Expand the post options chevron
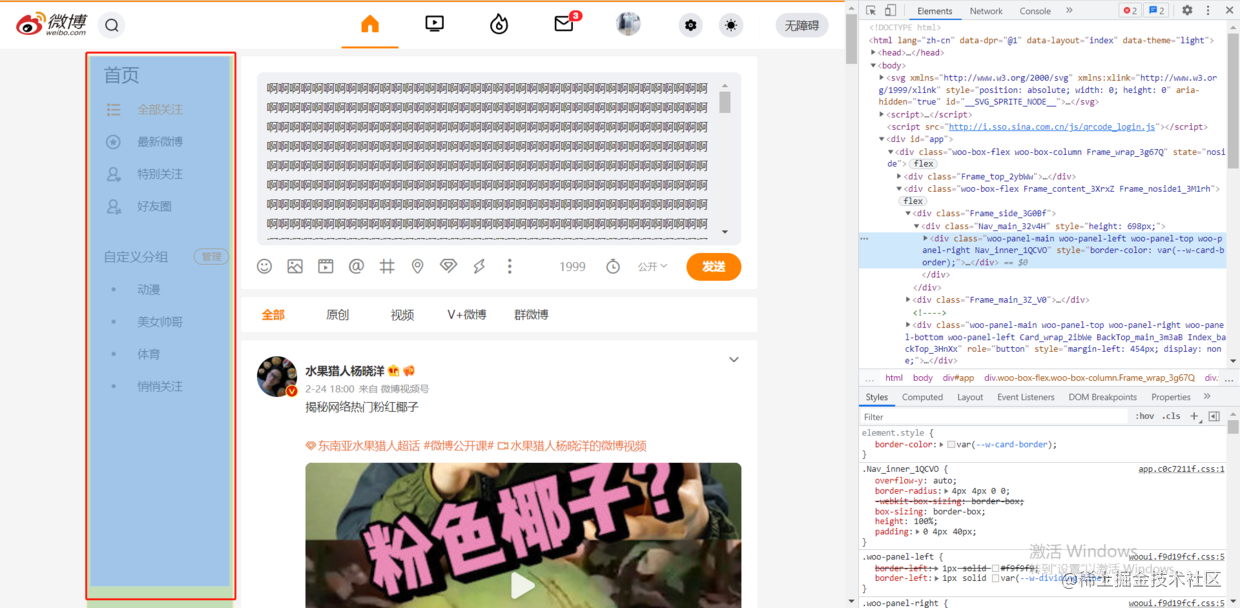 click(733, 360)
